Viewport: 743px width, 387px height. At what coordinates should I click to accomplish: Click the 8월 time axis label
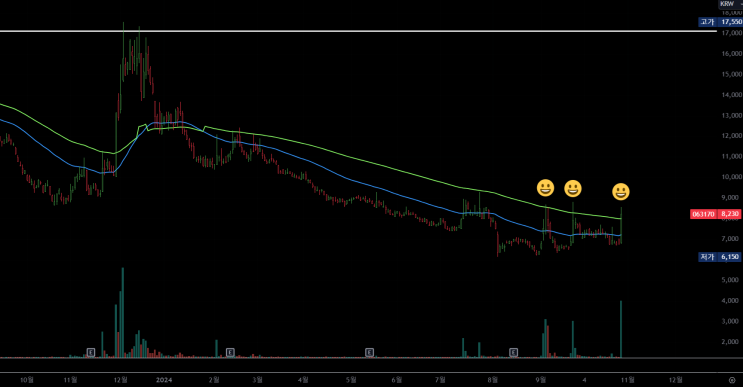click(x=493, y=379)
